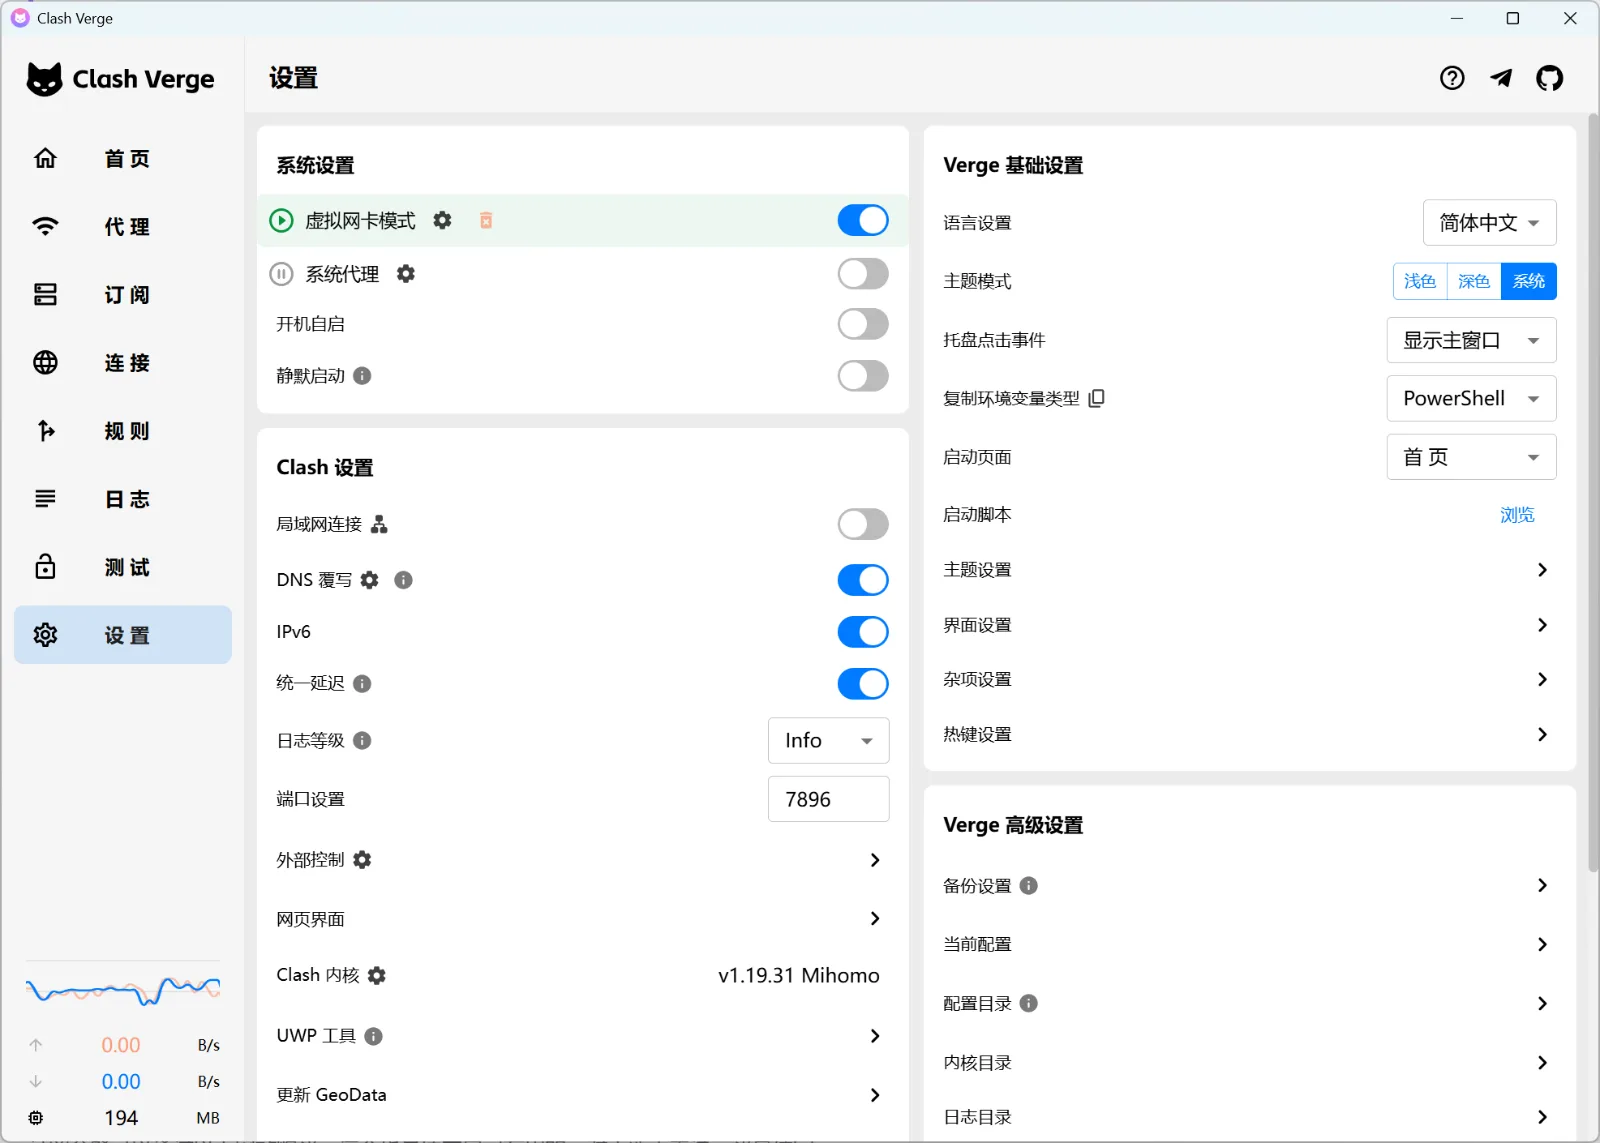Screen dimensions: 1600x1143
Task: Go to the 代理 proxies page
Action: 123,227
